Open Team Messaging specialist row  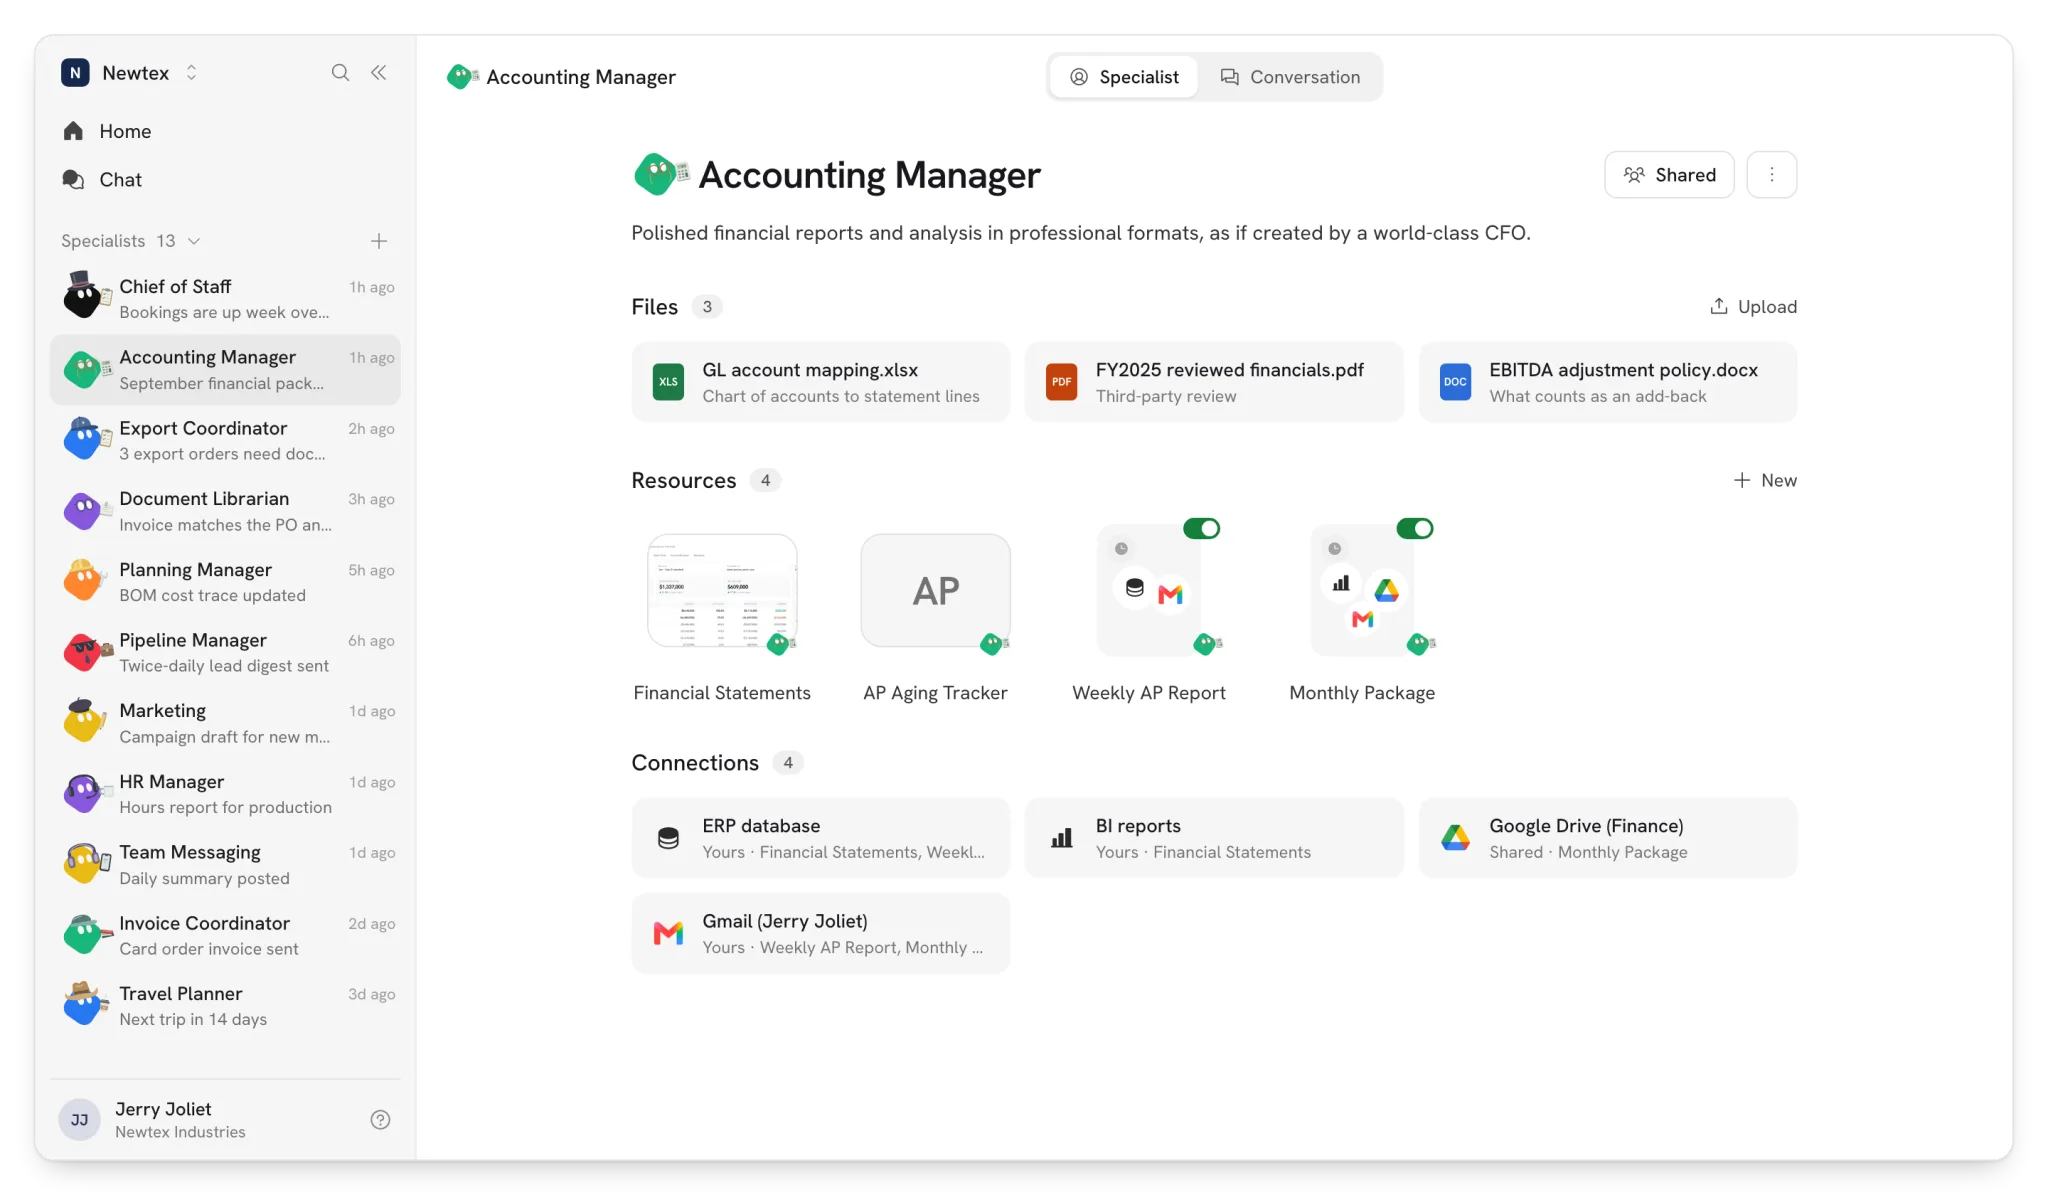tap(225, 865)
